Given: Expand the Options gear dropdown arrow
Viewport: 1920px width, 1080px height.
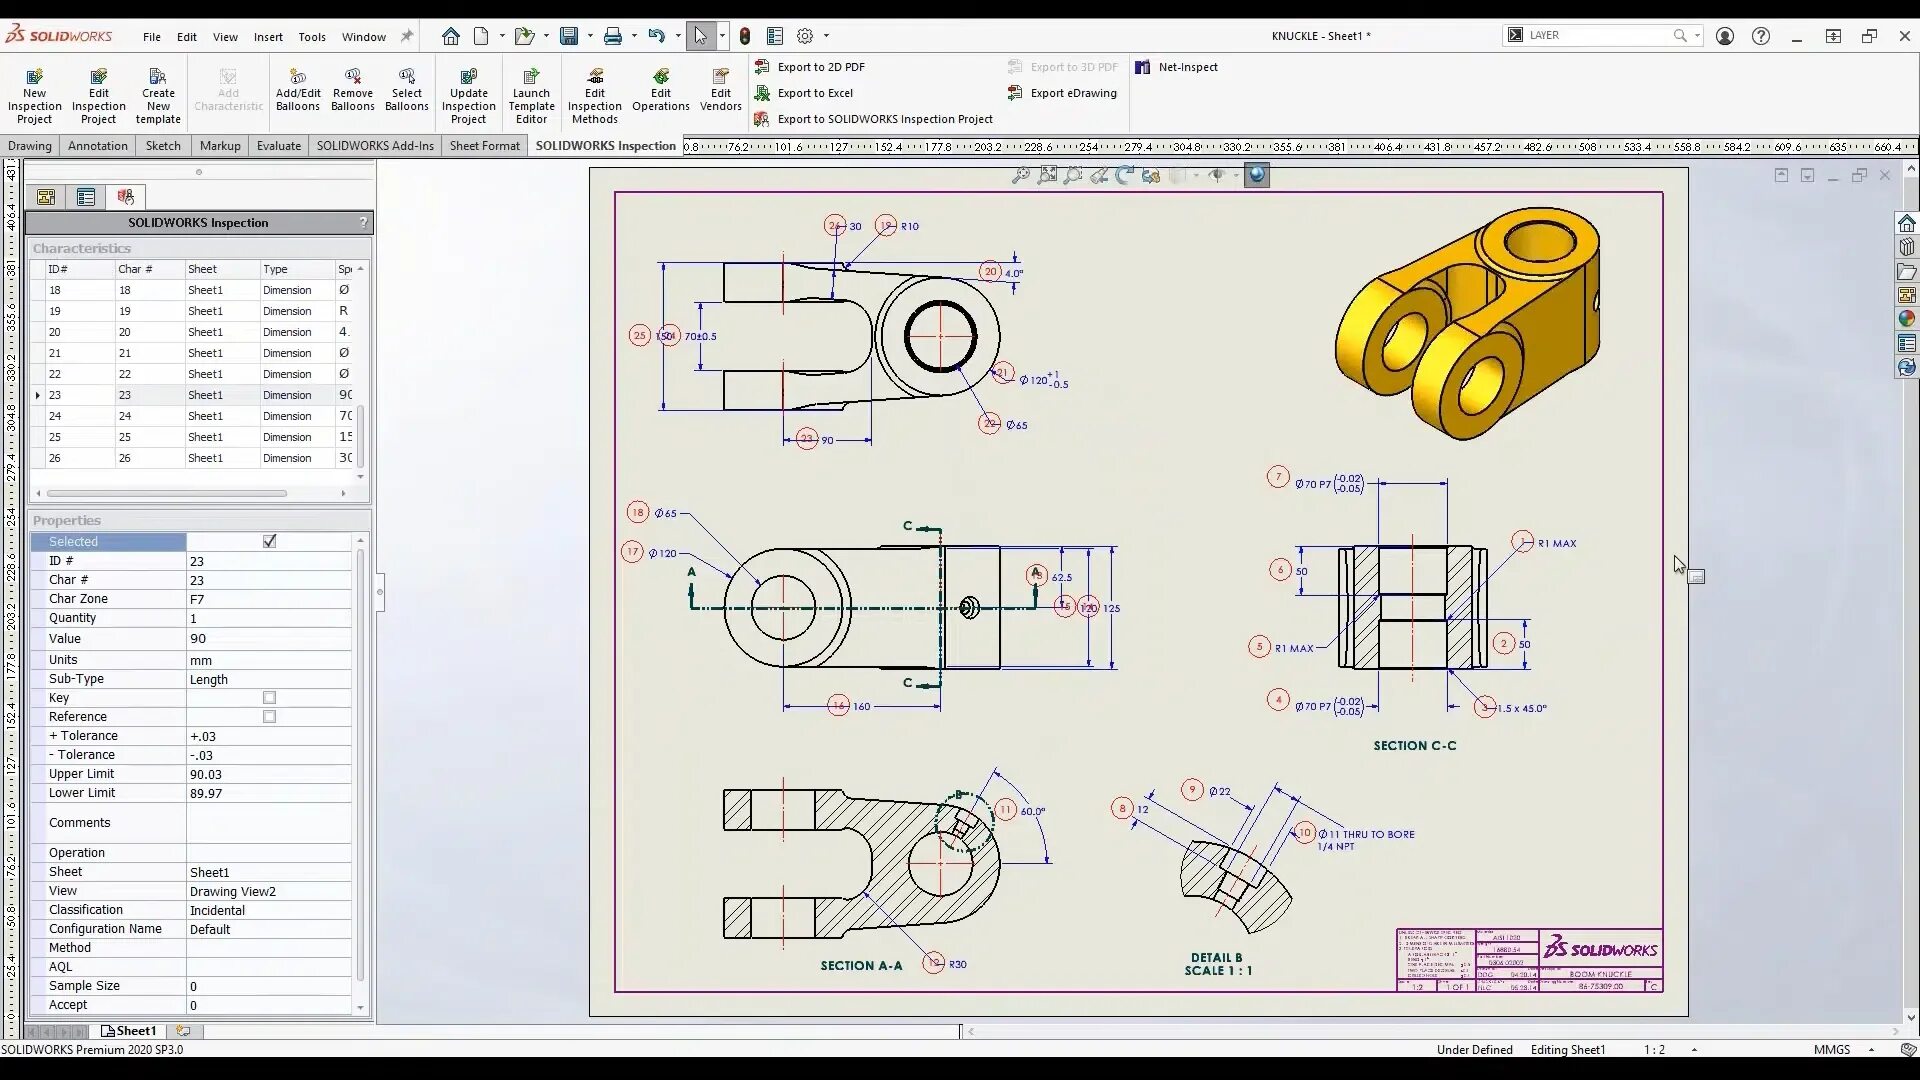Looking at the screenshot, I should (826, 36).
